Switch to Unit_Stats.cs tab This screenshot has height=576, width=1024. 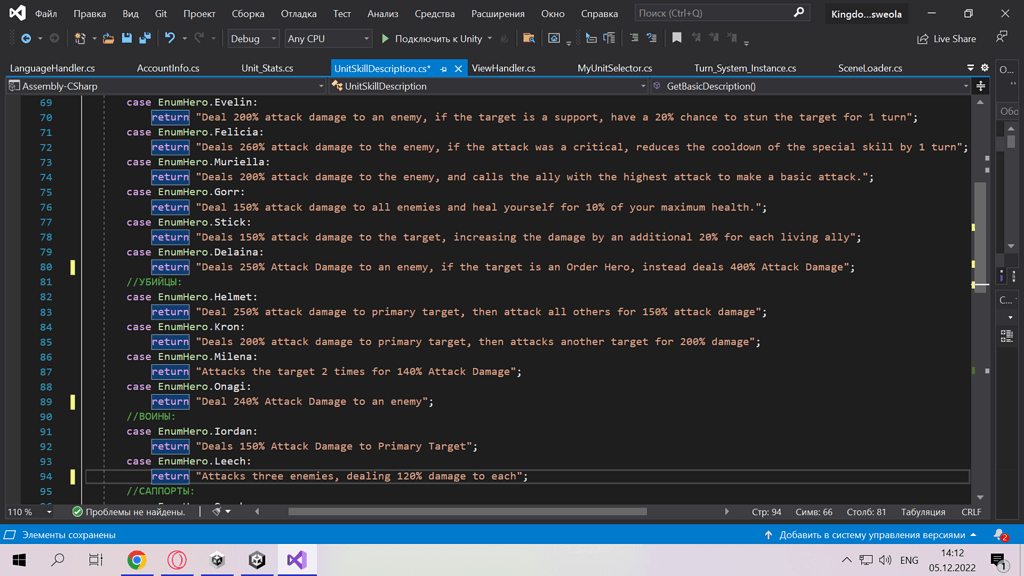click(x=267, y=68)
